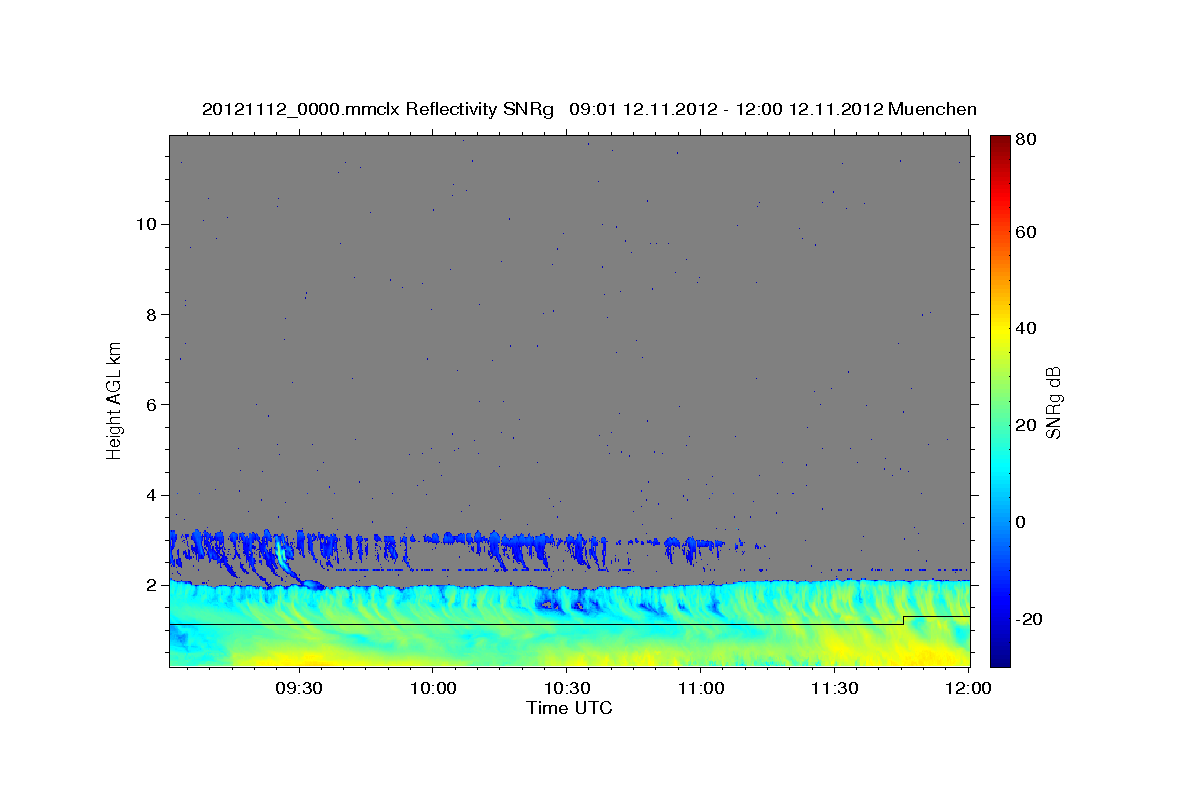
Task: Click the '09:30' time tick label
Action: click(299, 689)
